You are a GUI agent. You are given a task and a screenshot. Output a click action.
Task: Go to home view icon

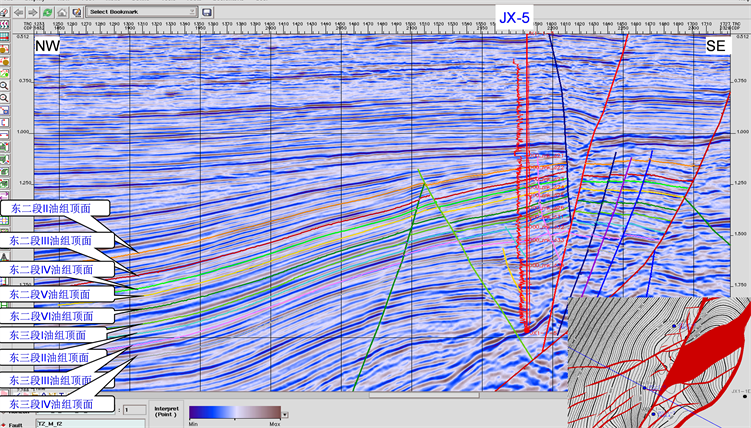coord(62,12)
